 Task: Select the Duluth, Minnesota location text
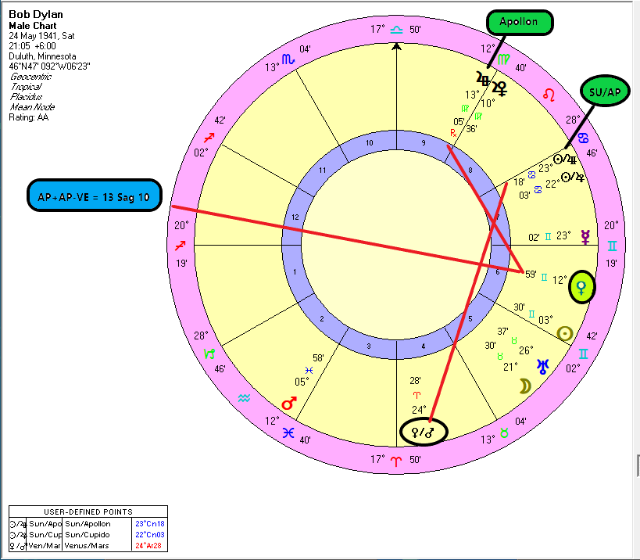pyautogui.click(x=42, y=56)
